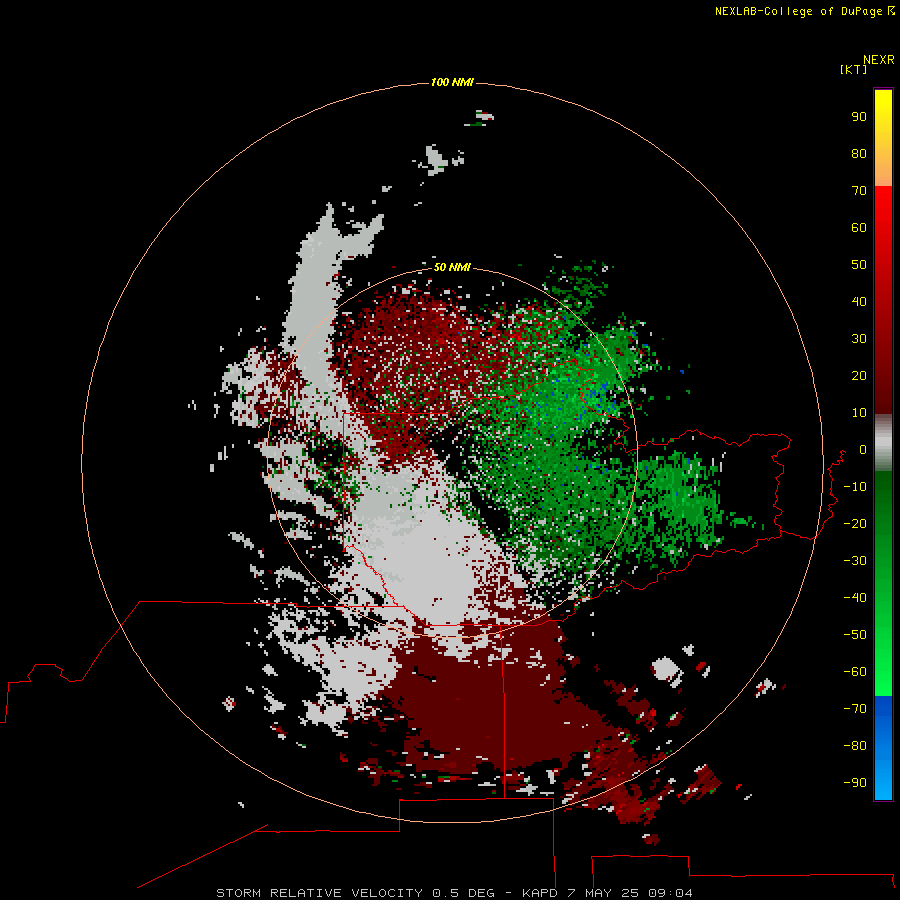Click the KAPD station identifier in caption

pyautogui.click(x=540, y=893)
